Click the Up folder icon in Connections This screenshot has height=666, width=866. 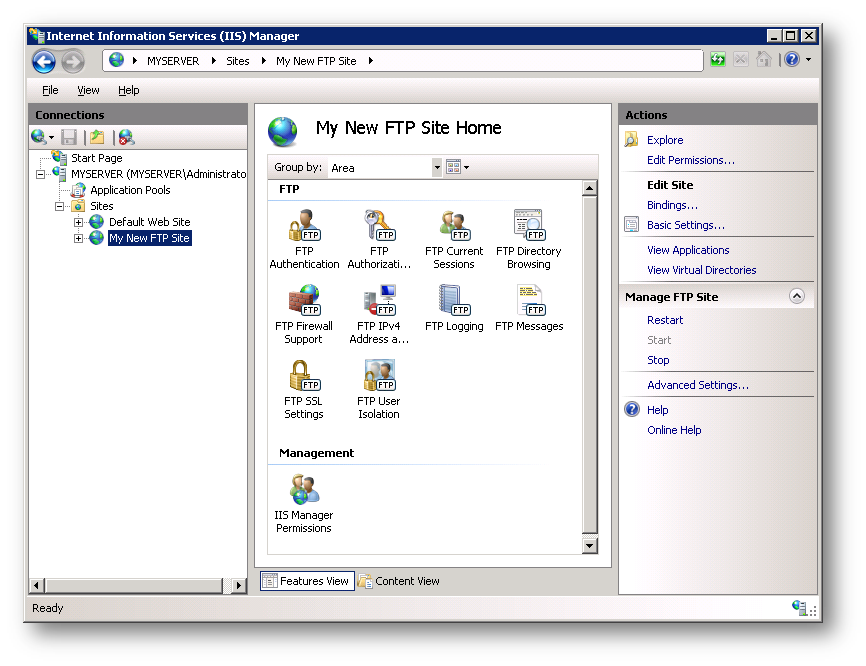click(x=98, y=136)
